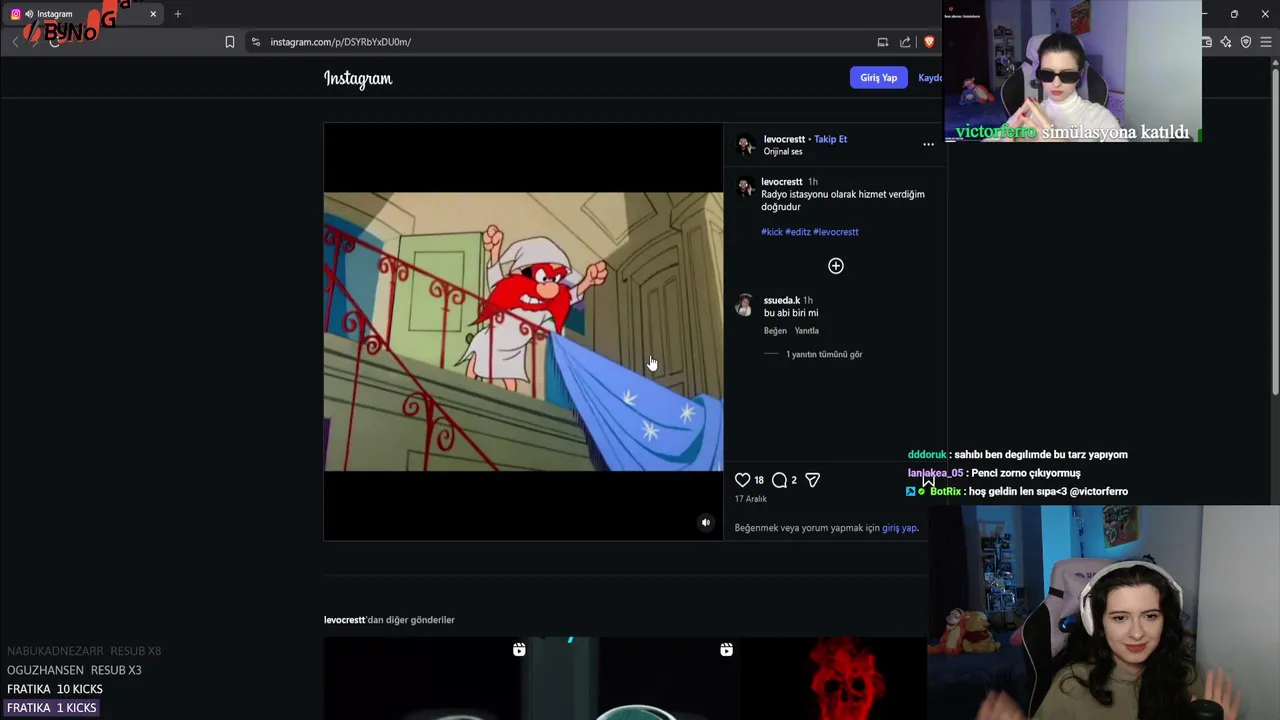Open ssueda.k username
This screenshot has width=1280, height=720.
[782, 300]
